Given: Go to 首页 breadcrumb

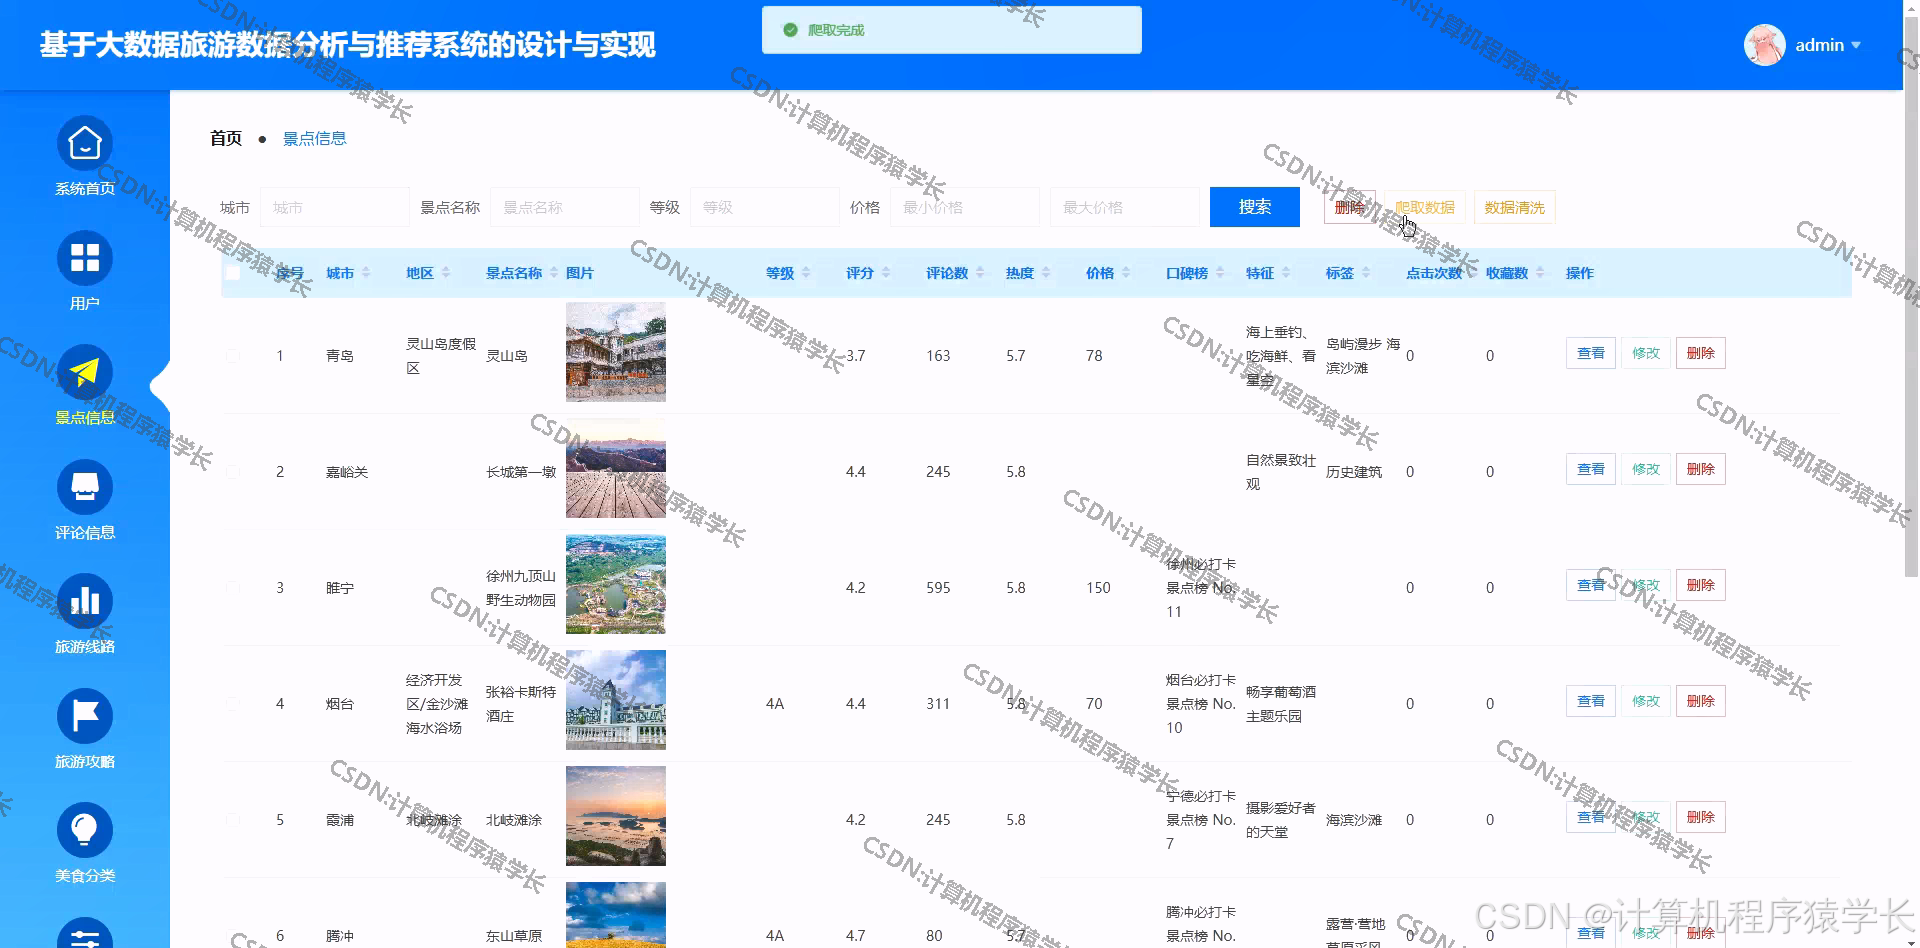Looking at the screenshot, I should coord(226,138).
